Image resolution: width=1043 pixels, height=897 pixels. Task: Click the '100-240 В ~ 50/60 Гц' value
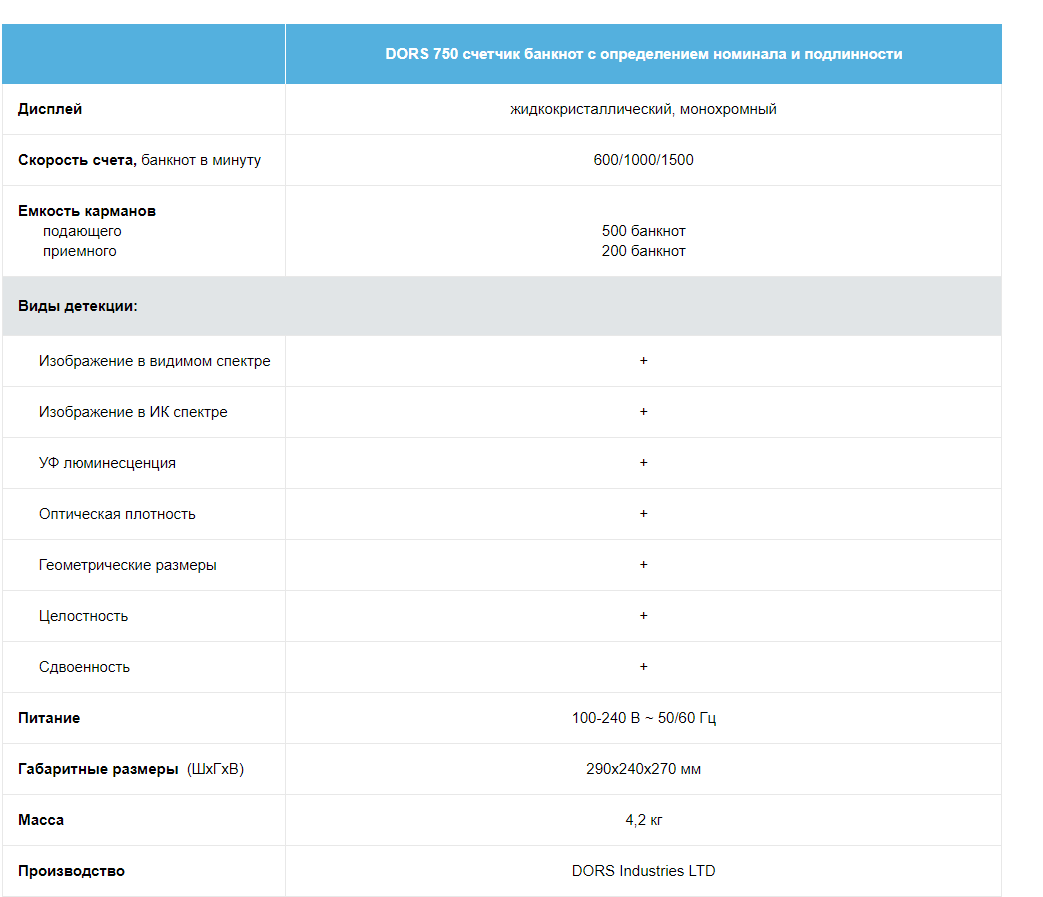tap(643, 718)
